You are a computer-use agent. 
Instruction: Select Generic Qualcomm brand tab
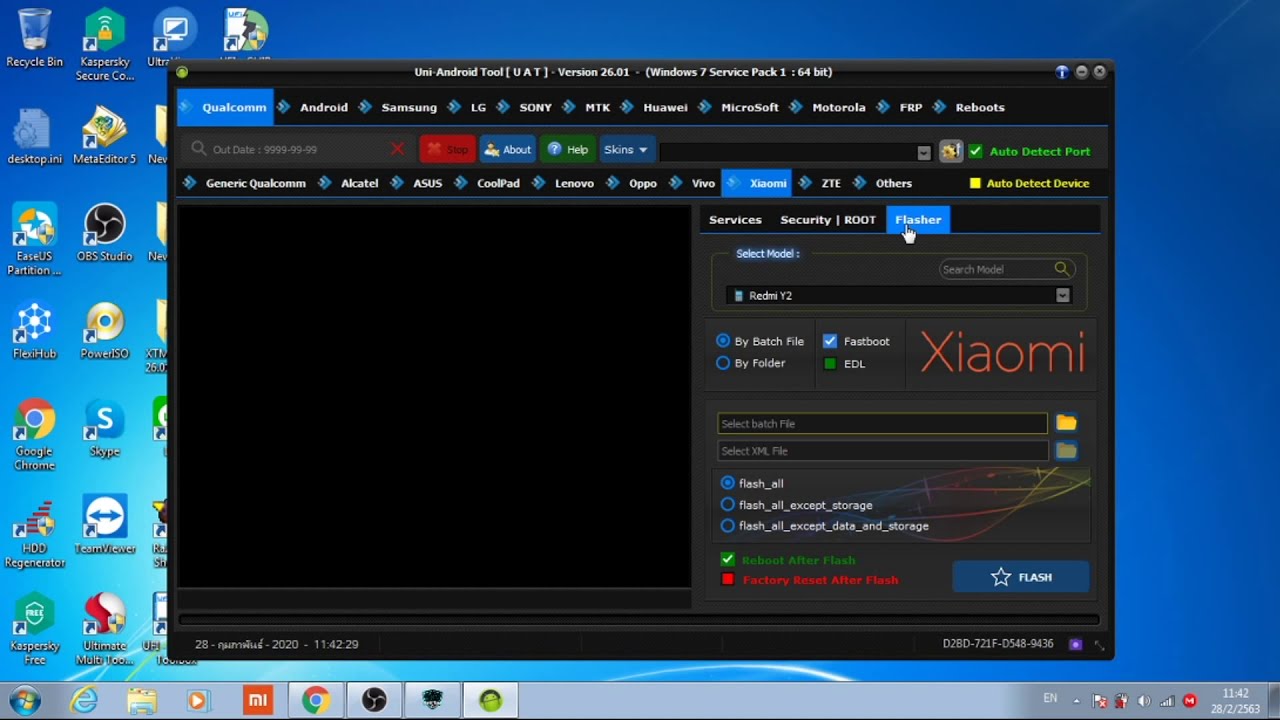245,183
